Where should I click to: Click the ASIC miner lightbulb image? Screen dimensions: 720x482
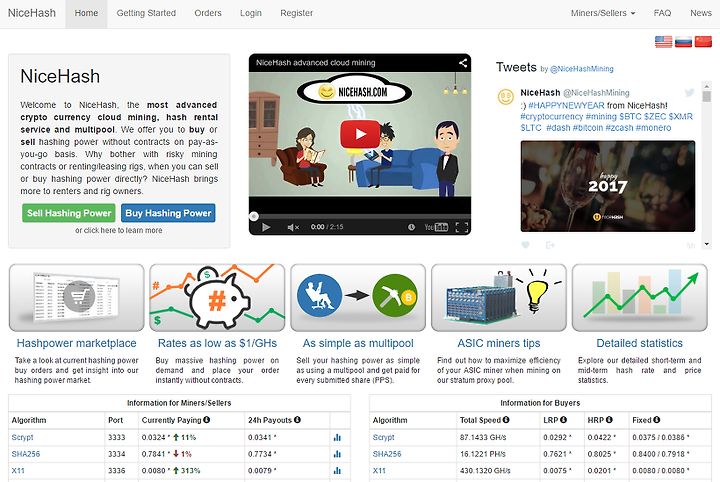[499, 297]
